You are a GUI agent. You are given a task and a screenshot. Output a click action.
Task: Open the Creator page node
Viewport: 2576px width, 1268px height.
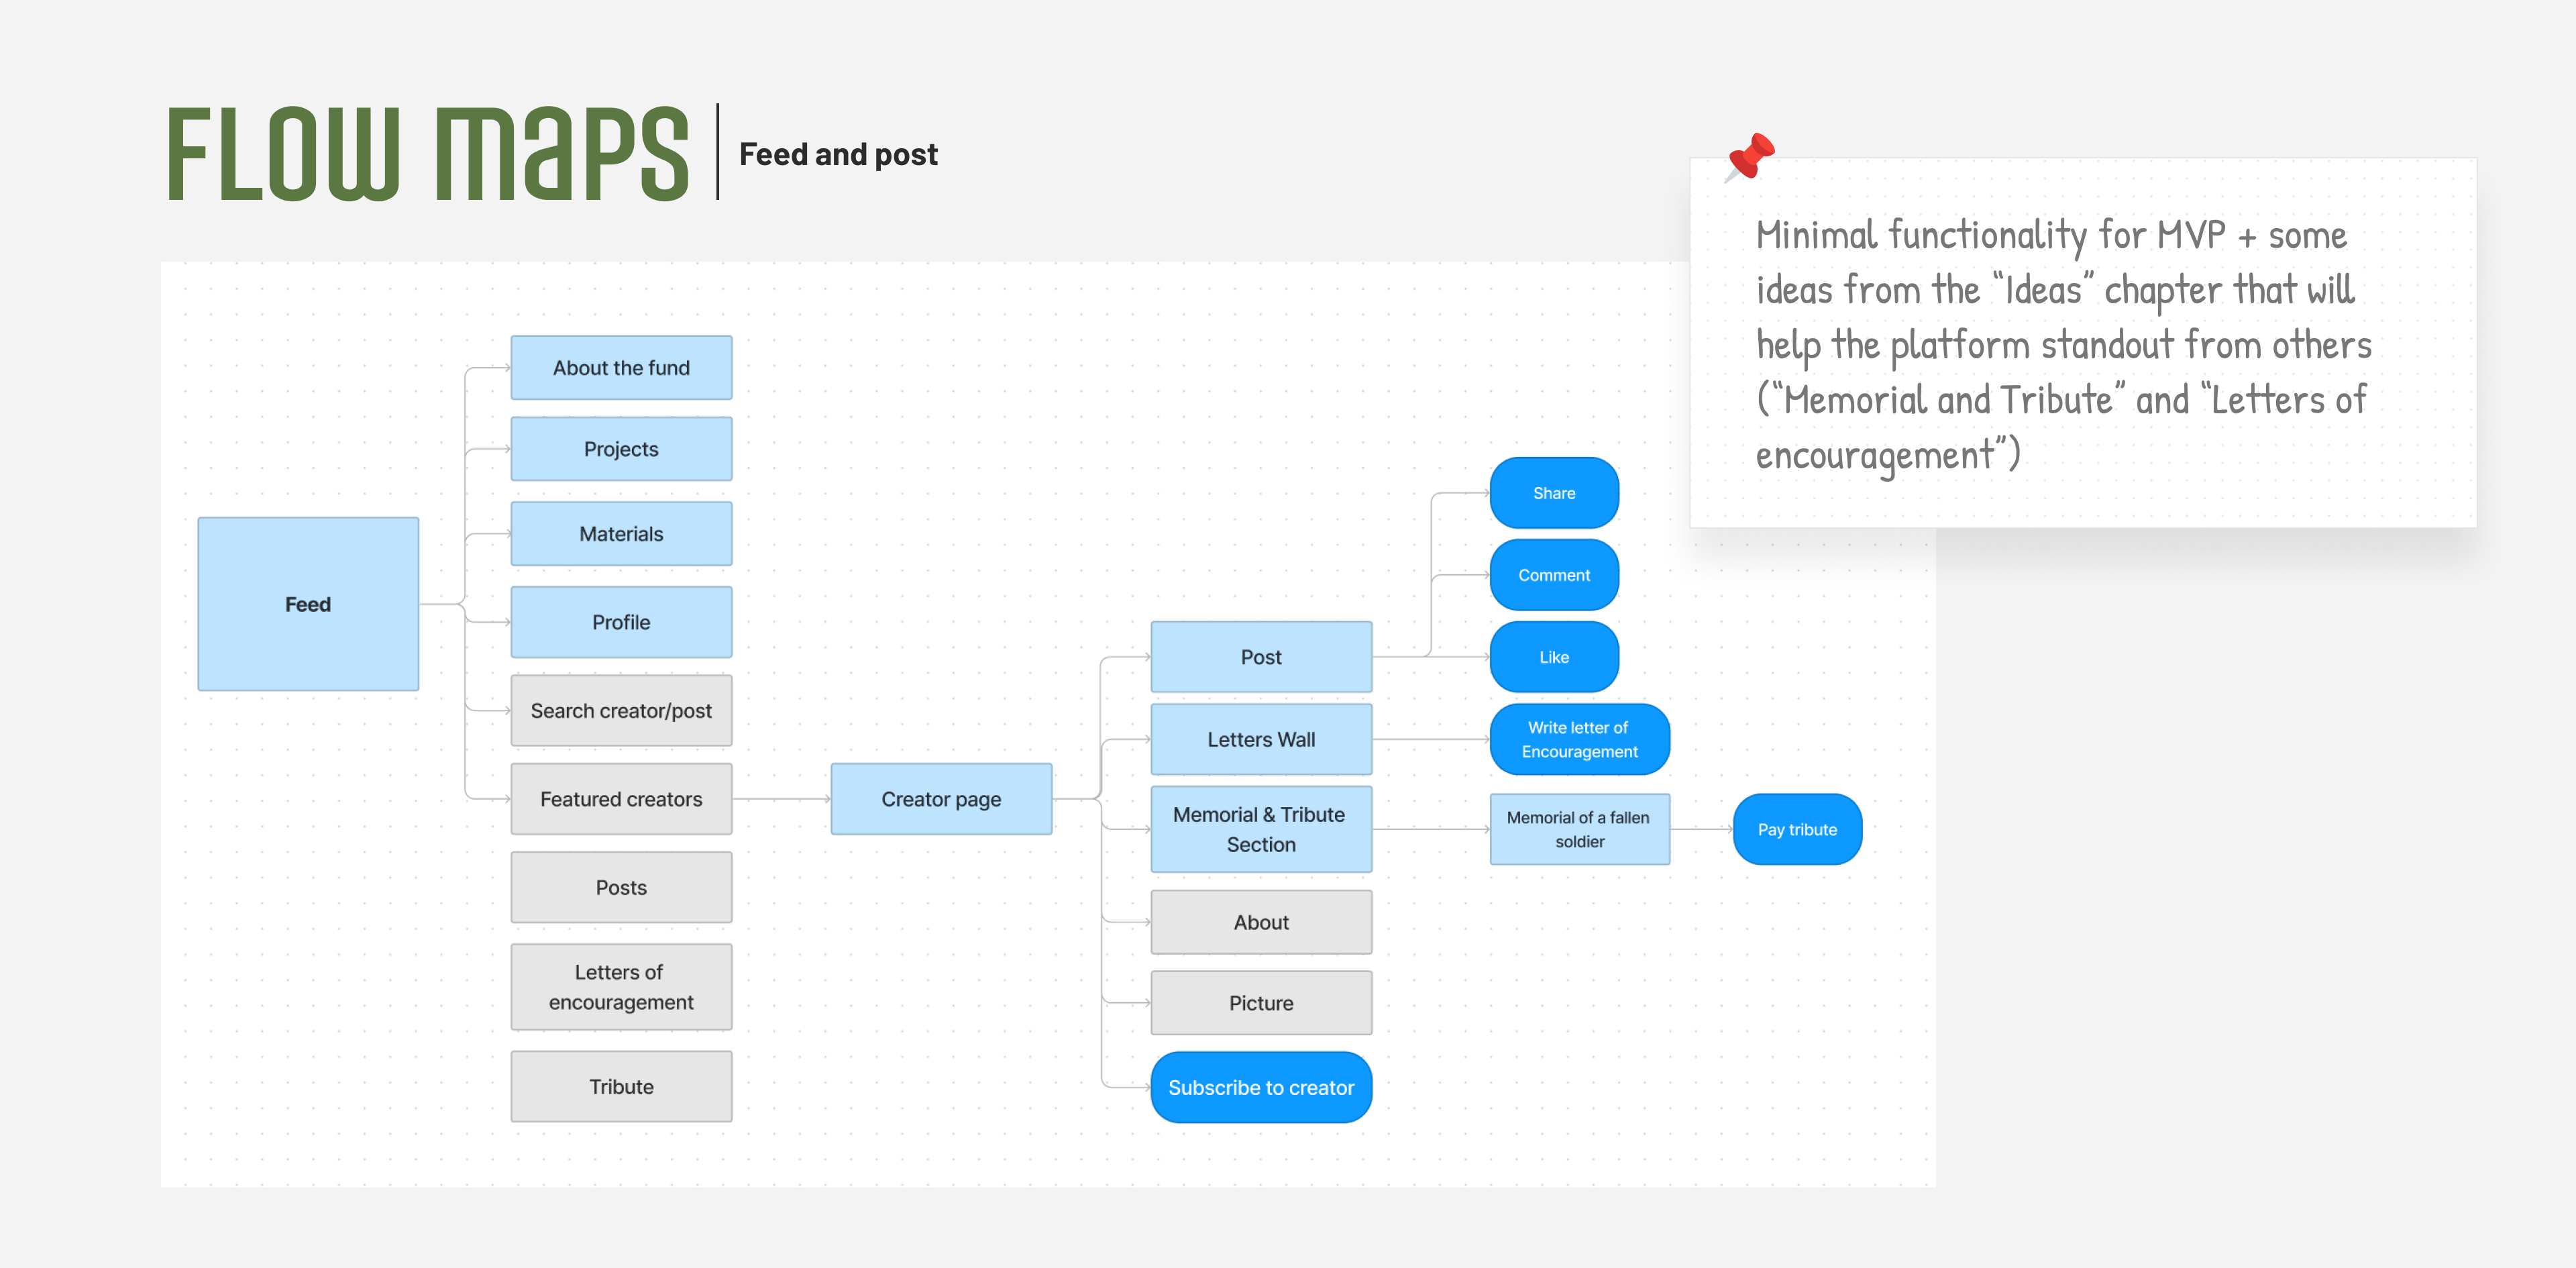[x=941, y=799]
